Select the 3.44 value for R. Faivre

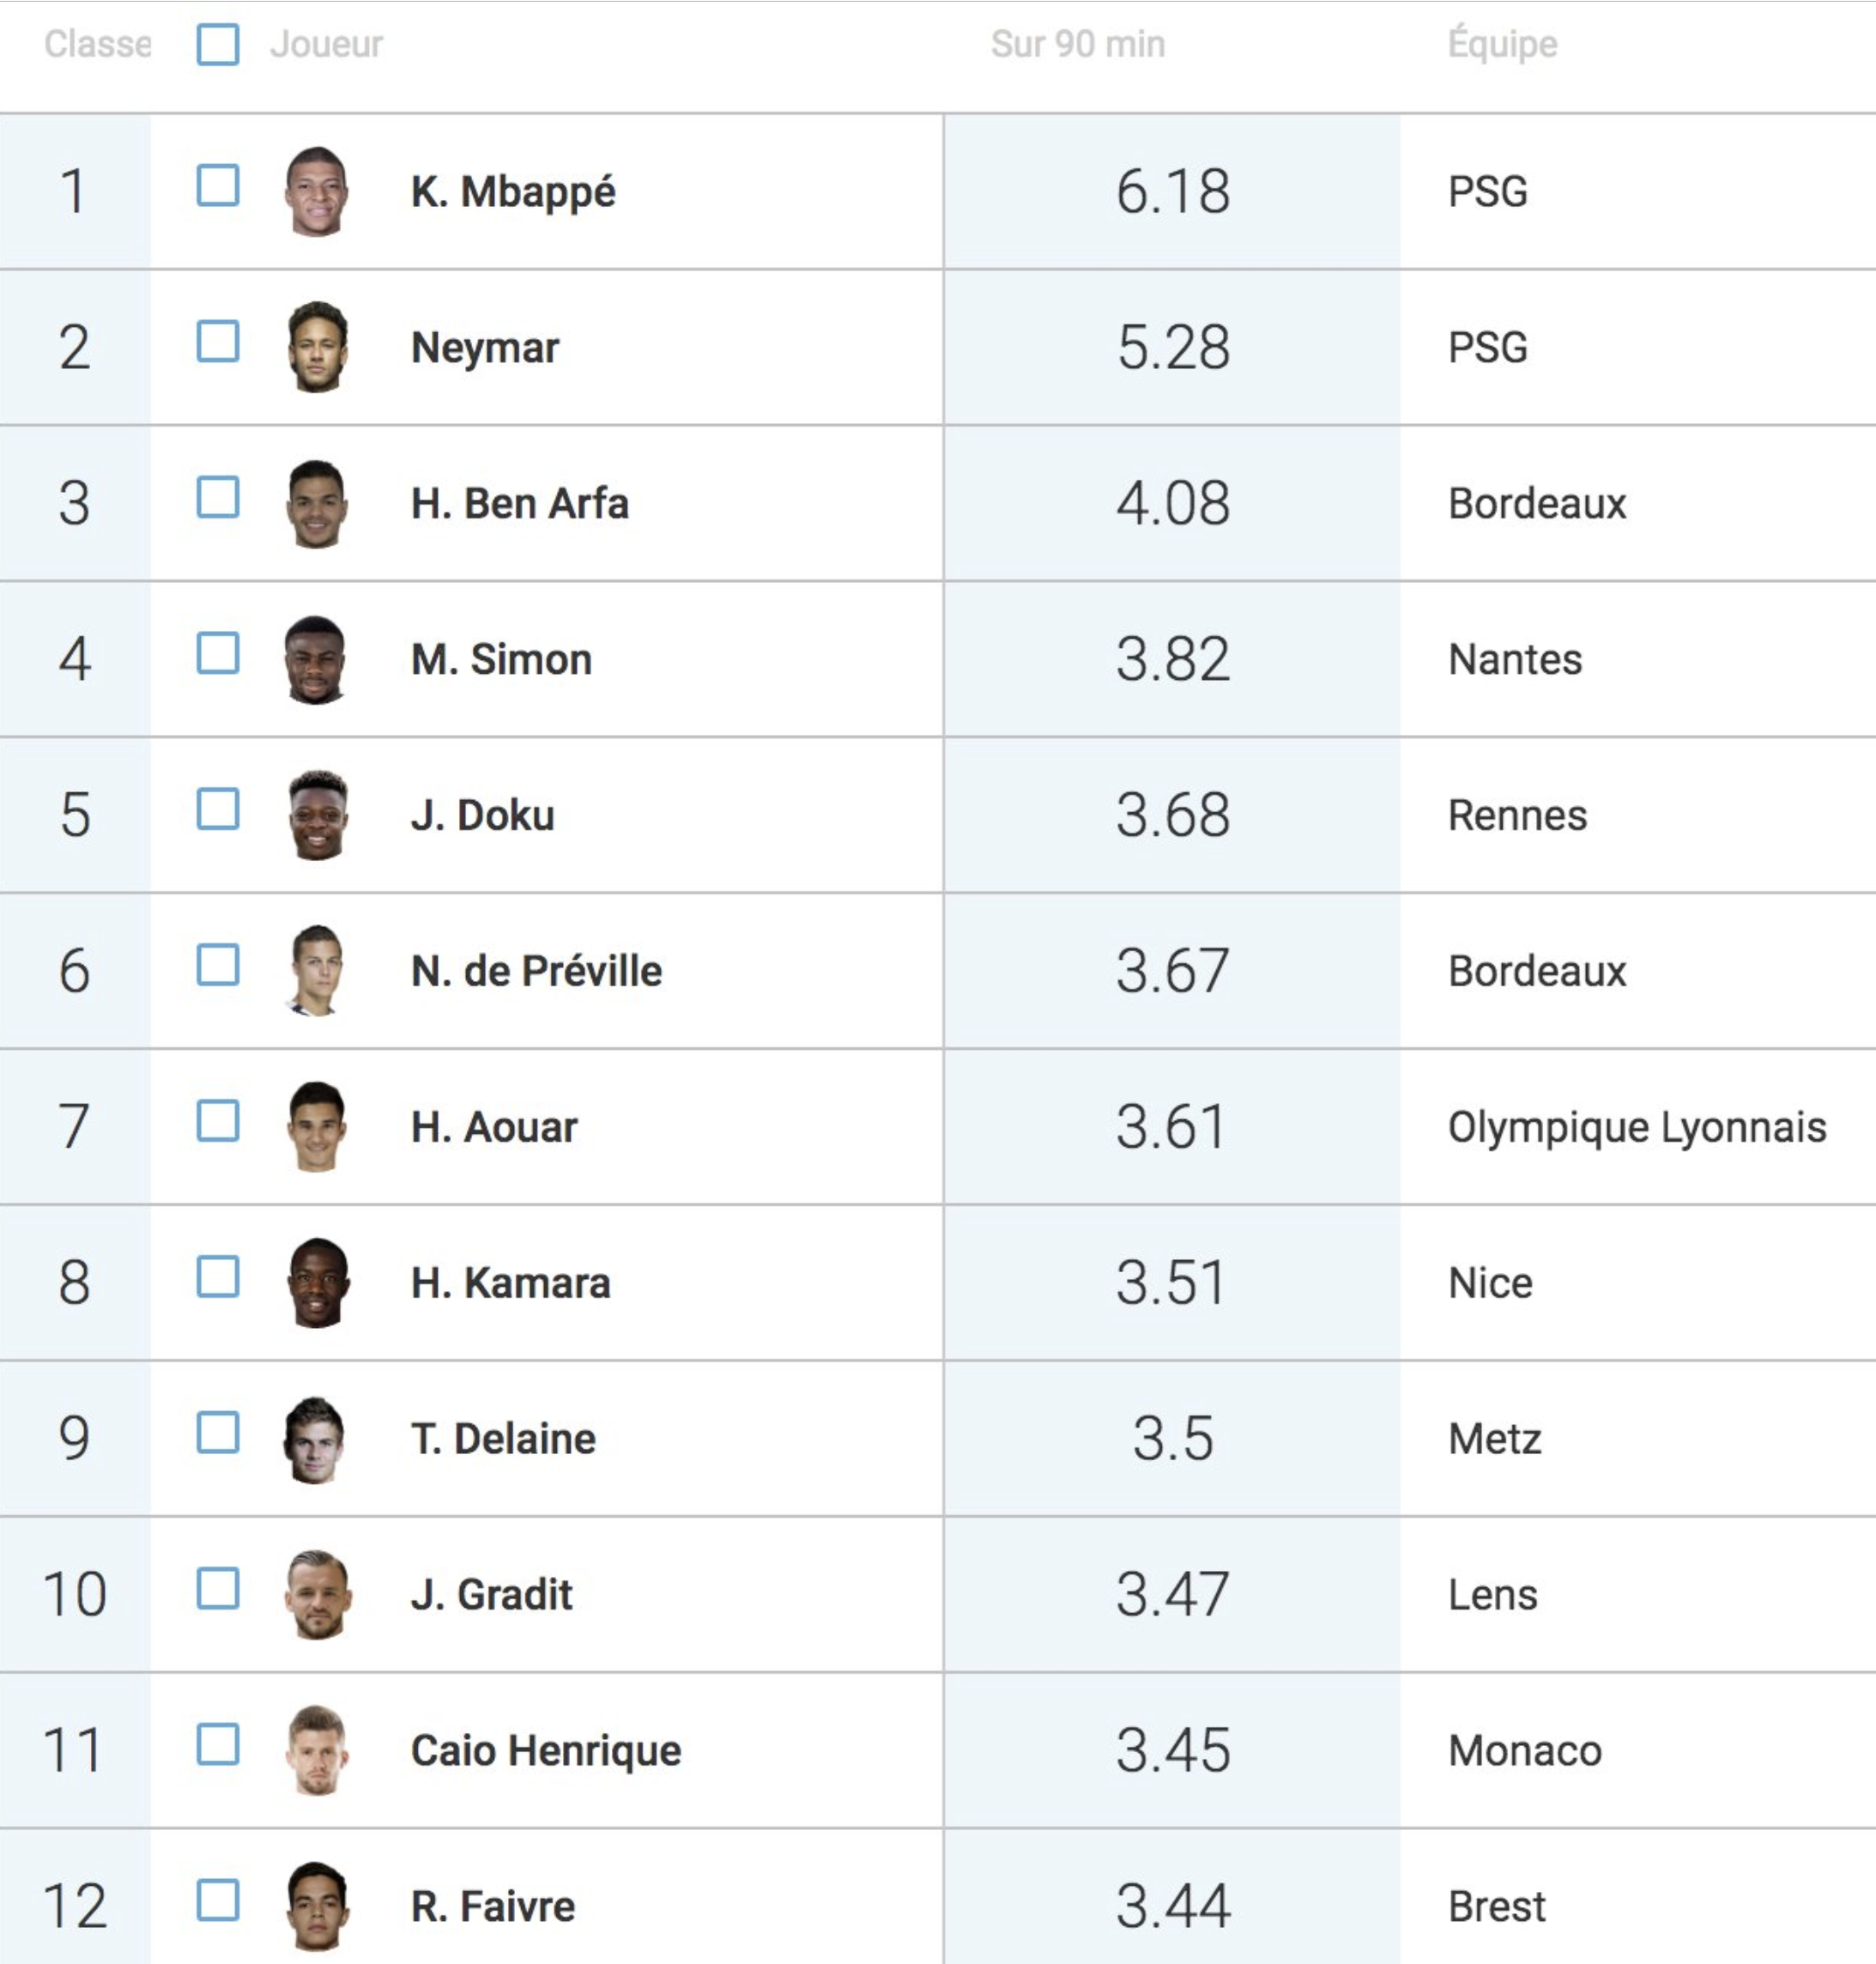[x=1173, y=1906]
